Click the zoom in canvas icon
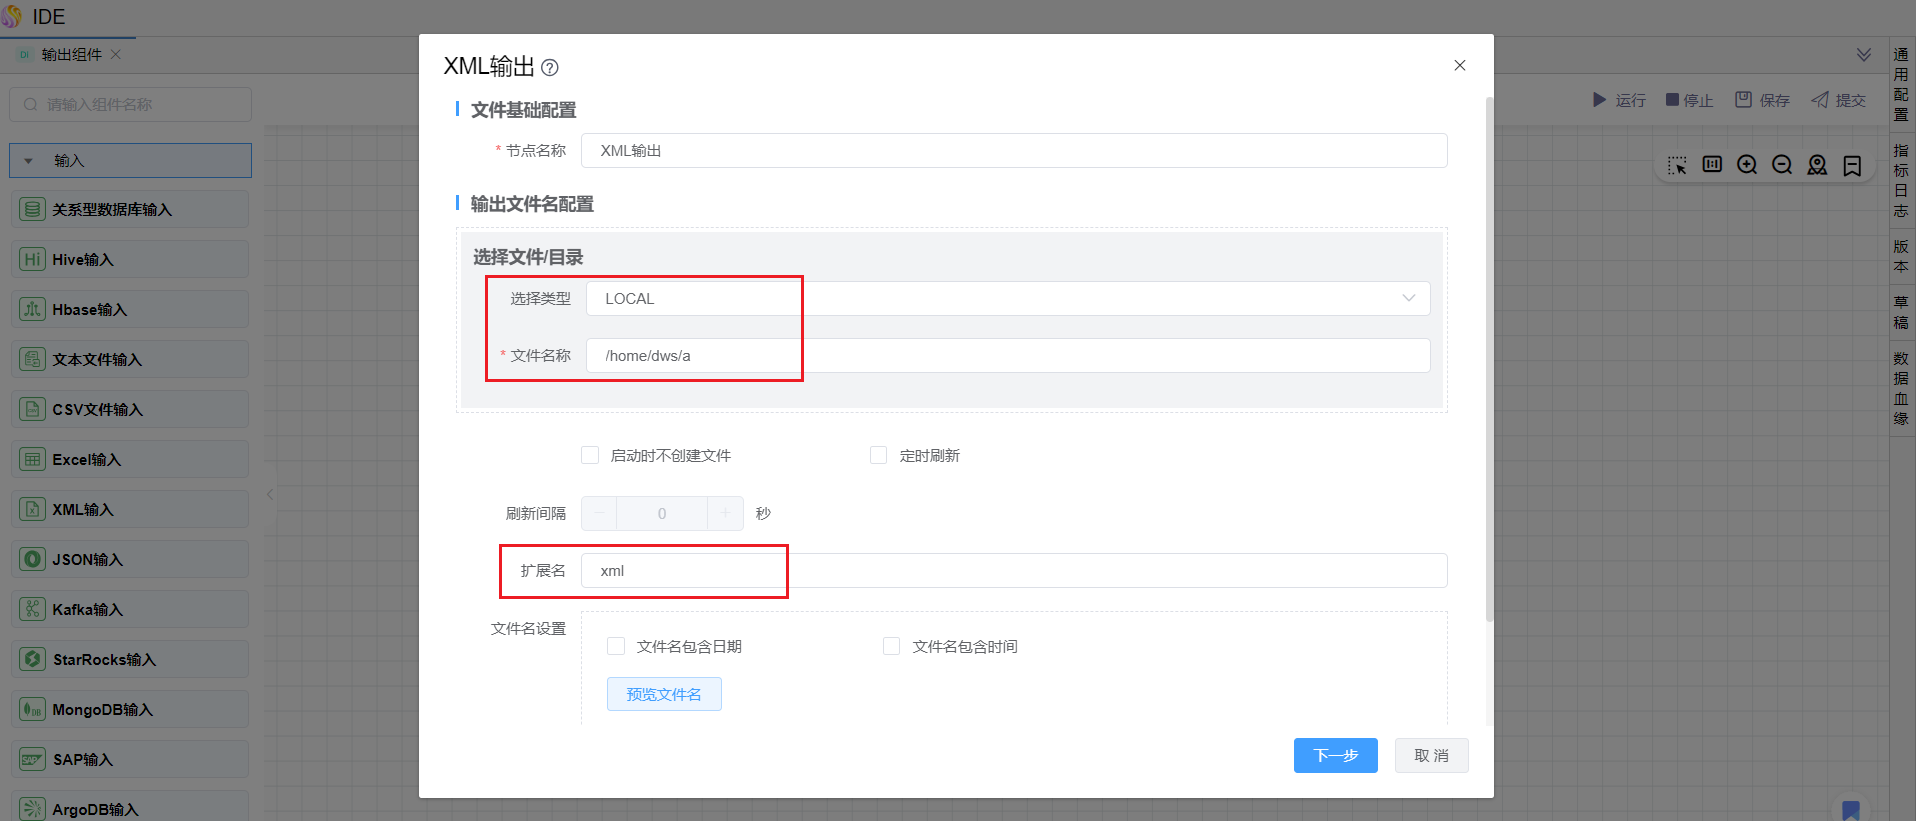 point(1747,165)
